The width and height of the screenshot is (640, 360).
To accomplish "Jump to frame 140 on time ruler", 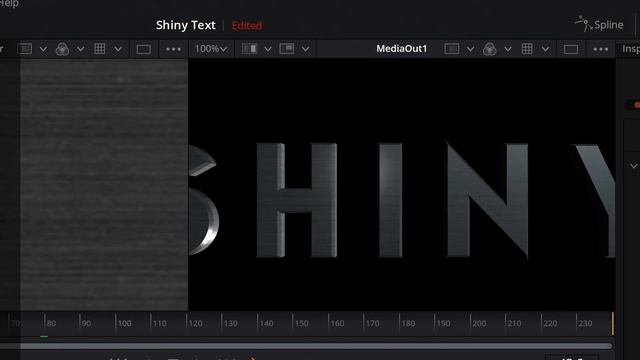I will point(266,323).
